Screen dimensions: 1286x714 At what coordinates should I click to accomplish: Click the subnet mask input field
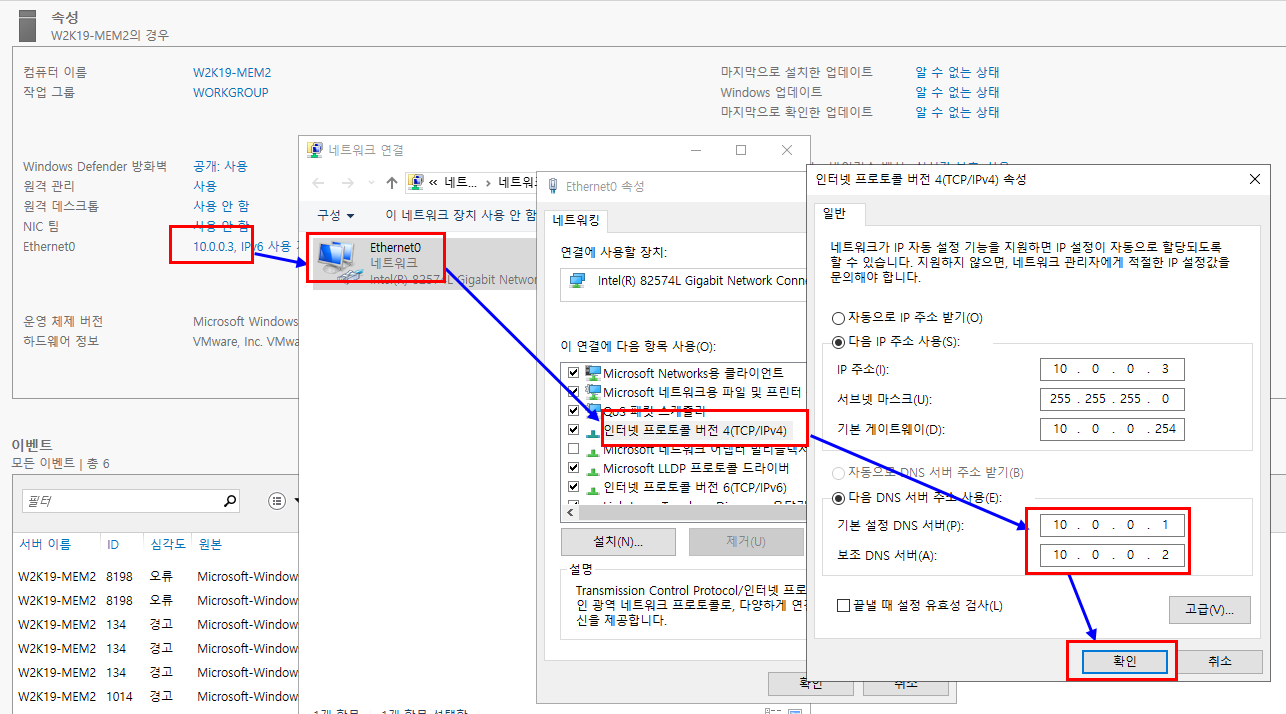(x=1112, y=400)
